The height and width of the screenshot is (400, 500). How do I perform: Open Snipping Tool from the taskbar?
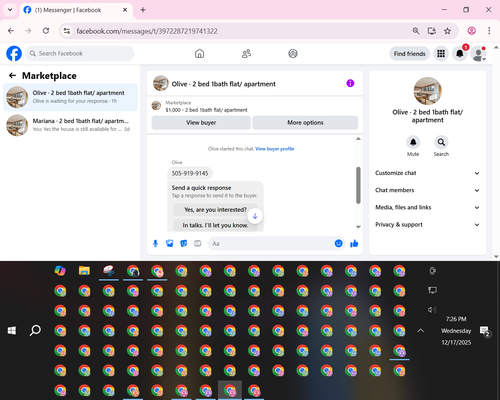[x=109, y=271]
